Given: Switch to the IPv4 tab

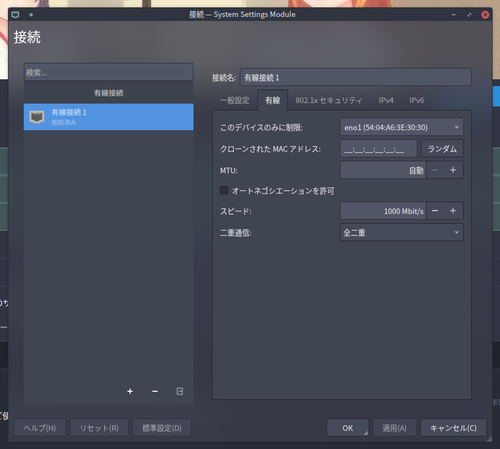Looking at the screenshot, I should (x=386, y=100).
